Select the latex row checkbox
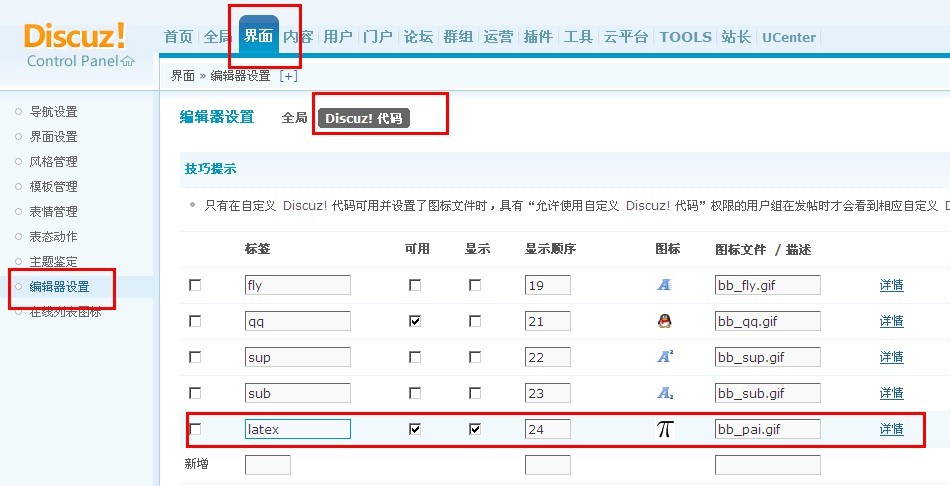The image size is (950, 486). tap(195, 429)
